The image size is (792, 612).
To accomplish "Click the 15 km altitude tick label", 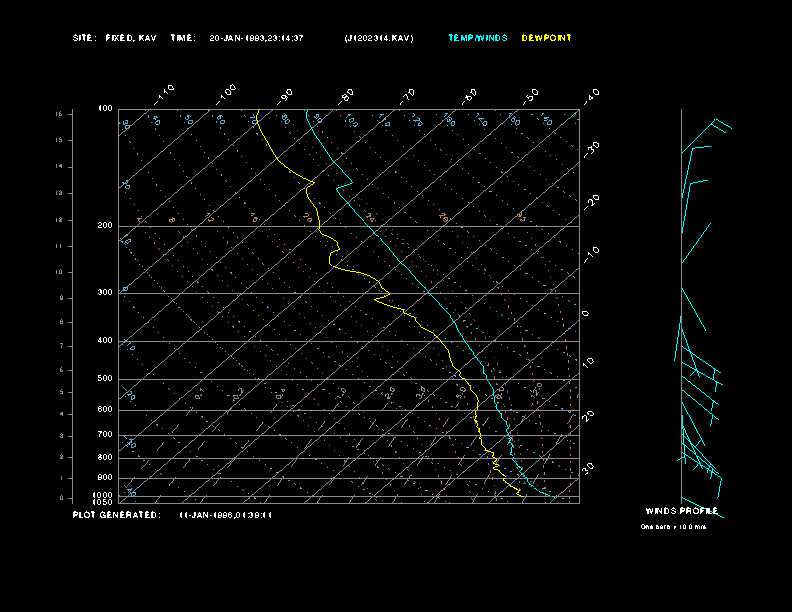I will pyautogui.click(x=59, y=114).
